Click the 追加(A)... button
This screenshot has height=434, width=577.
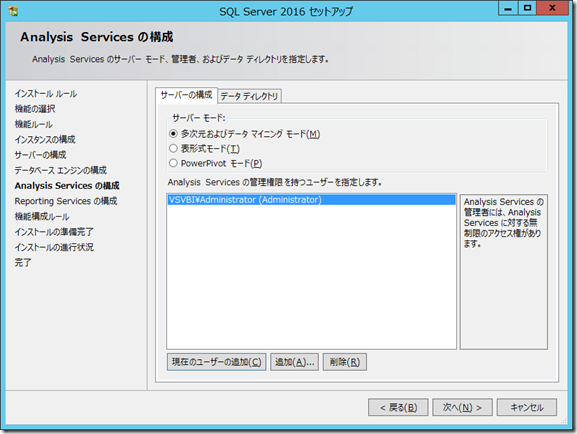point(294,362)
